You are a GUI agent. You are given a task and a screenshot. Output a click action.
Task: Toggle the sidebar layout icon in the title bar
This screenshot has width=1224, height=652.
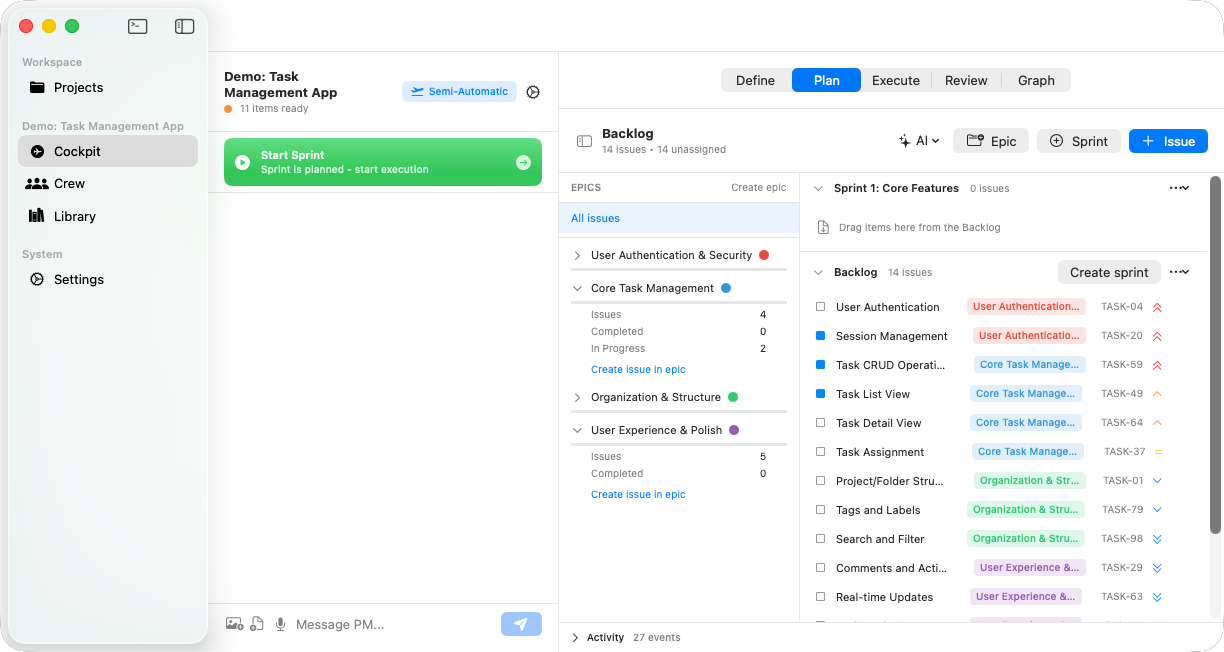184,27
